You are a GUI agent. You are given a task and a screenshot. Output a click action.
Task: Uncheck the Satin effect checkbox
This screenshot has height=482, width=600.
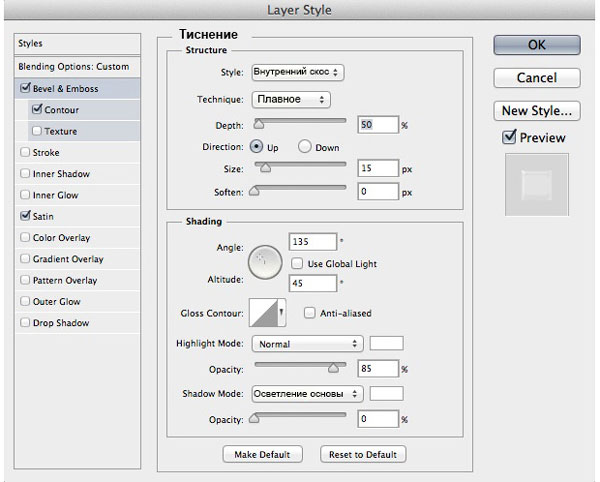(25, 215)
